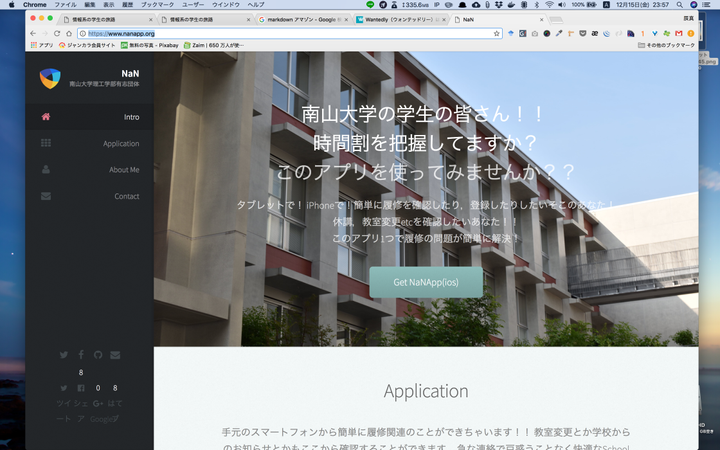The width and height of the screenshot is (720, 450).
Task: Open 編集 menu
Action: (90, 5)
